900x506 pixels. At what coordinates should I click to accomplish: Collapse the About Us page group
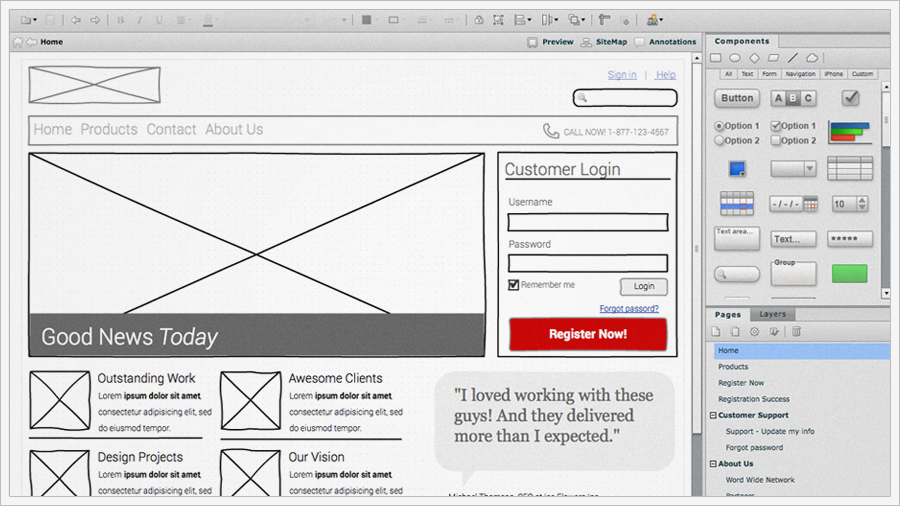pyautogui.click(x=713, y=464)
